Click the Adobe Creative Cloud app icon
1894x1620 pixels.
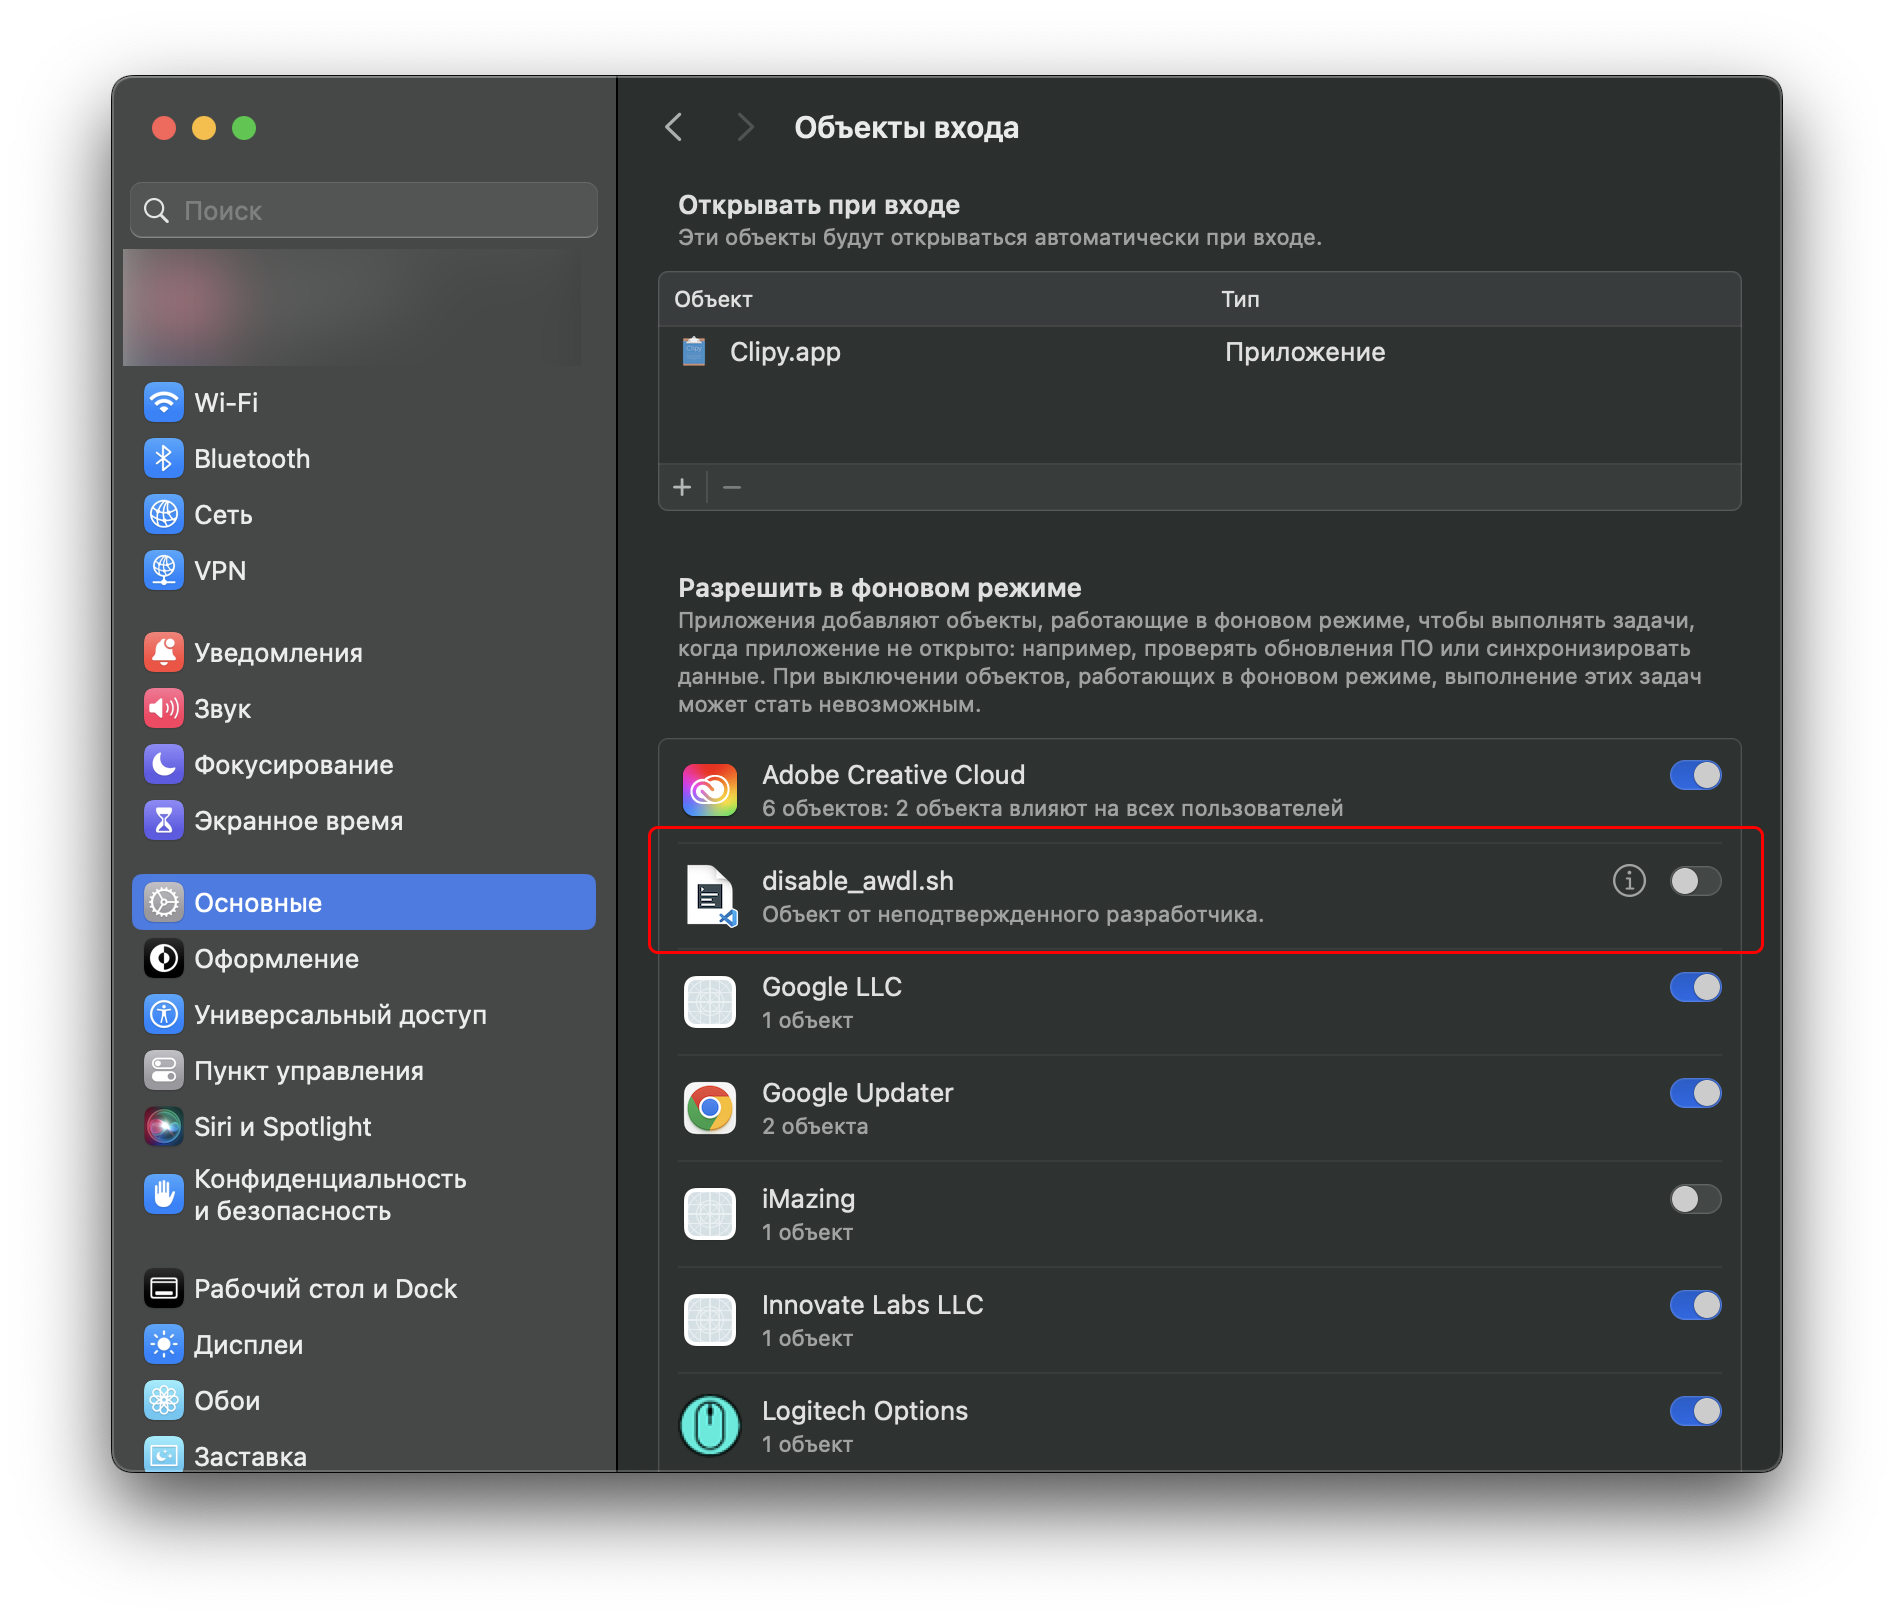tap(710, 790)
